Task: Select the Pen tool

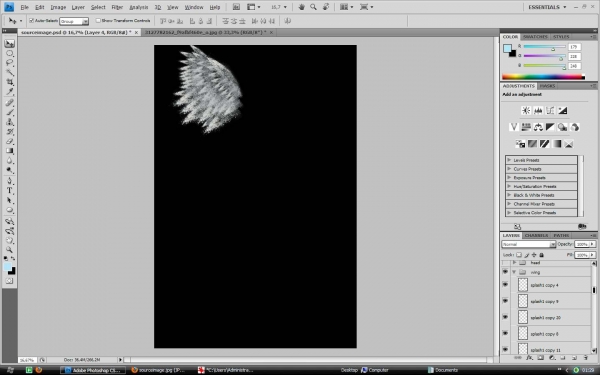Action: (10, 181)
